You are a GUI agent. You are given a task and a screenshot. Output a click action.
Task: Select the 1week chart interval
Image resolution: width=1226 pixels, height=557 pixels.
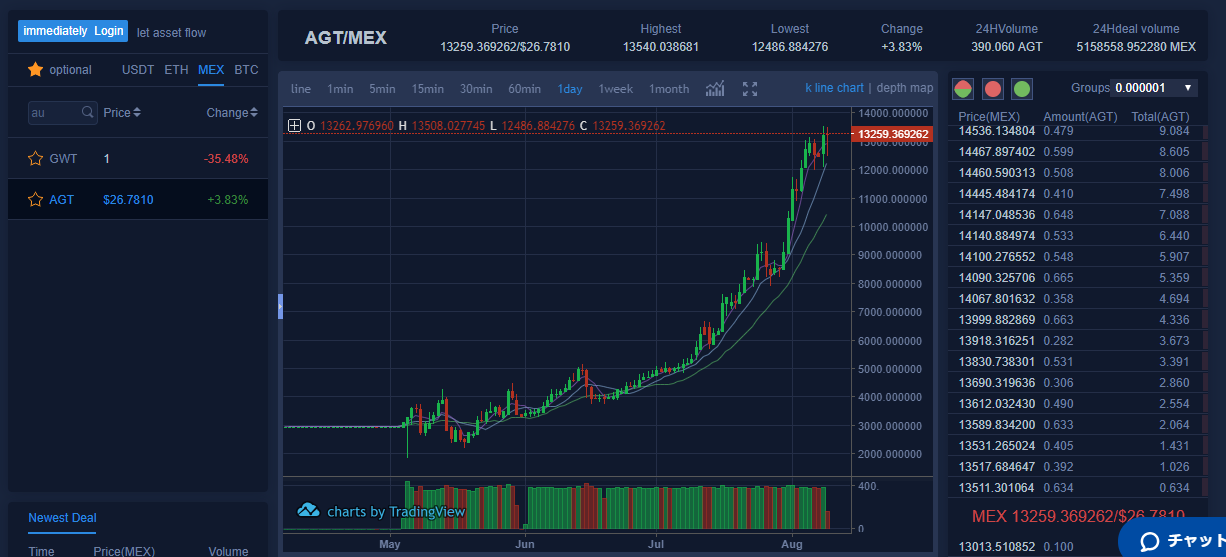615,89
